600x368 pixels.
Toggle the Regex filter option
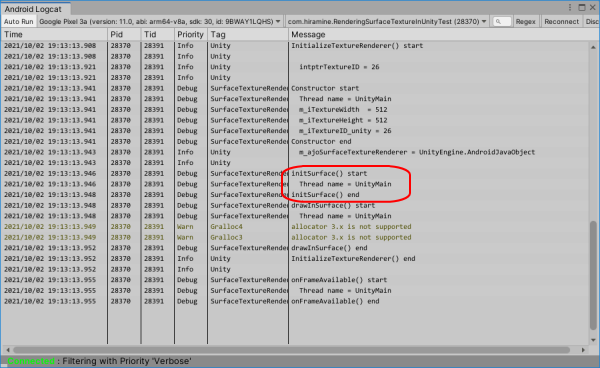(525, 21)
